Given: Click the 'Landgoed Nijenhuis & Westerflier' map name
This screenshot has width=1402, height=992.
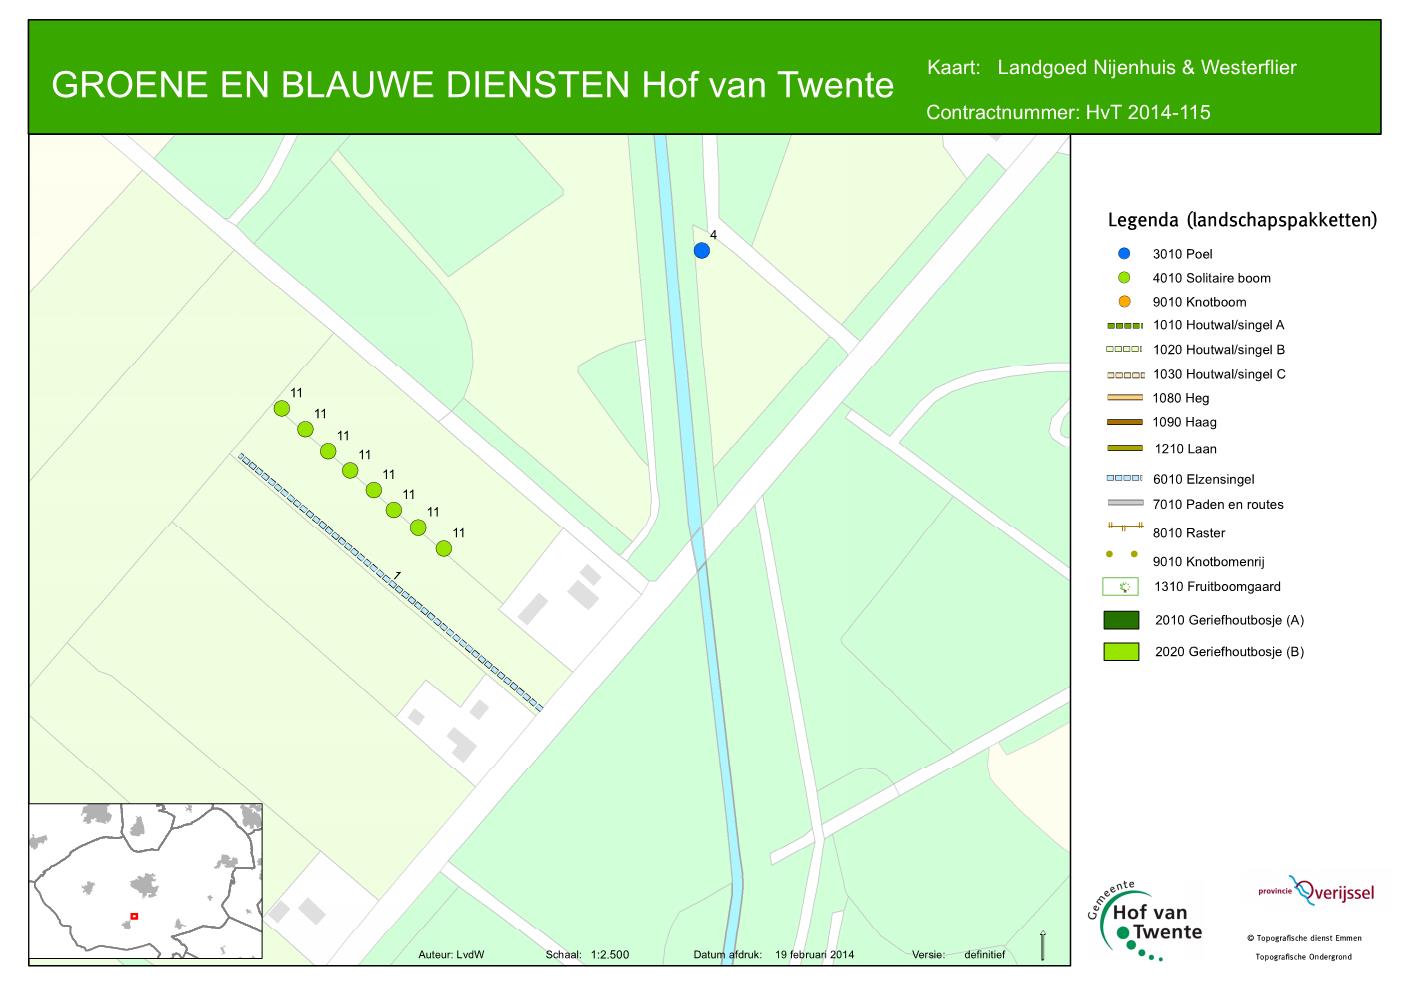Looking at the screenshot, I should (x=1147, y=68).
